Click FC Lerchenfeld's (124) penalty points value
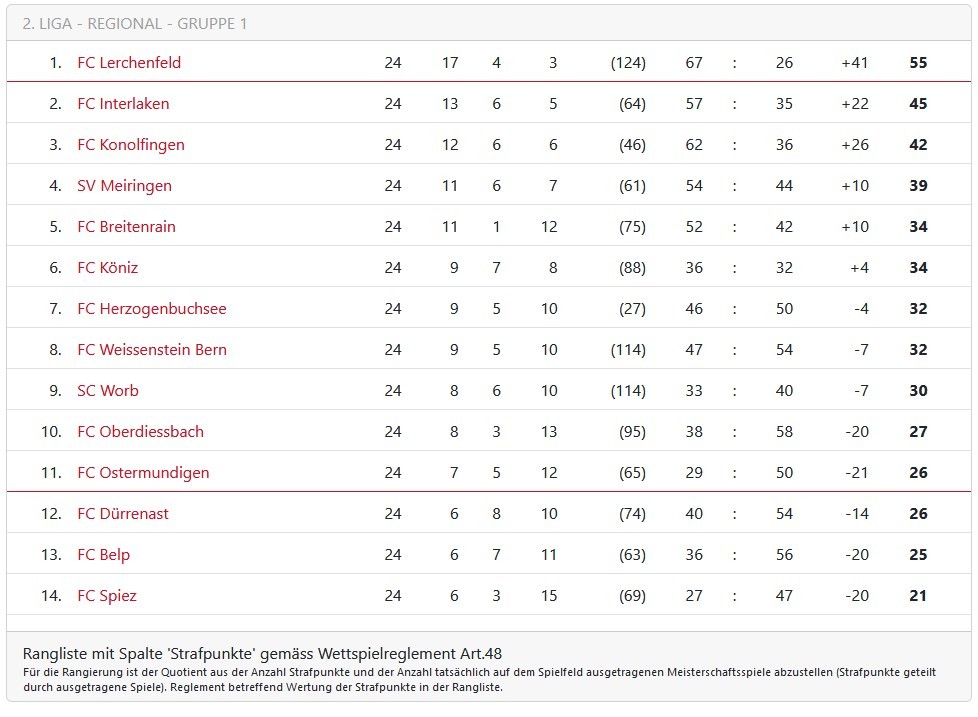This screenshot has height=717, width=978. click(628, 63)
